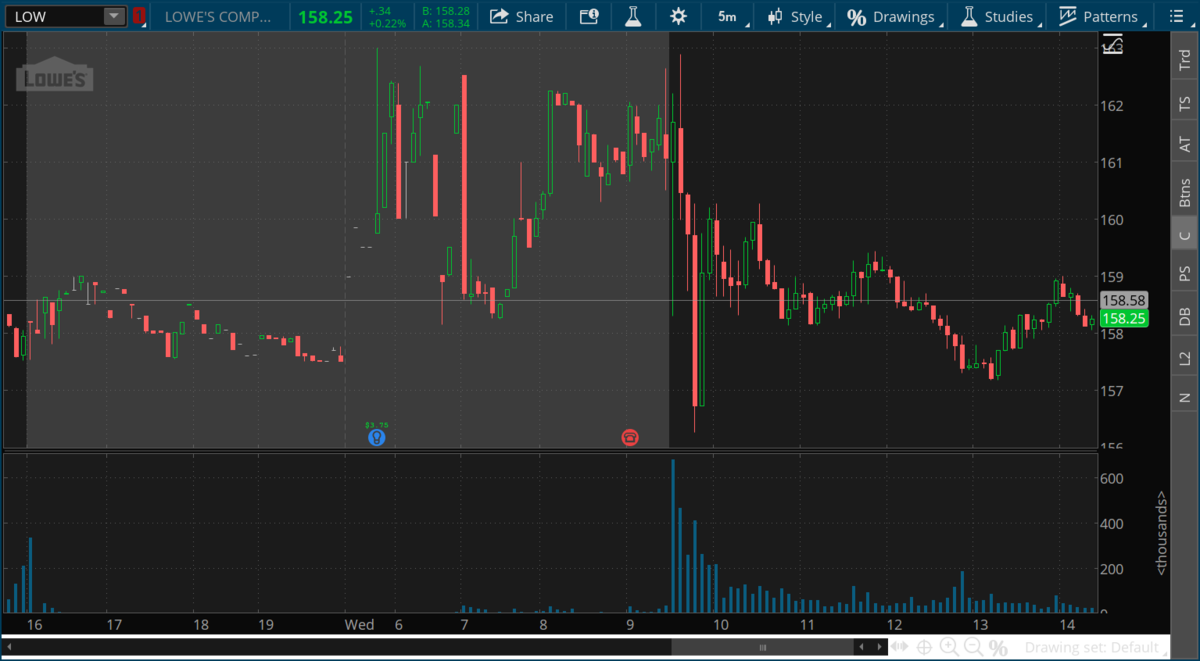Screen dimensions: 1200x661
Task: Open the N sidebar tab
Action: tap(1185, 398)
